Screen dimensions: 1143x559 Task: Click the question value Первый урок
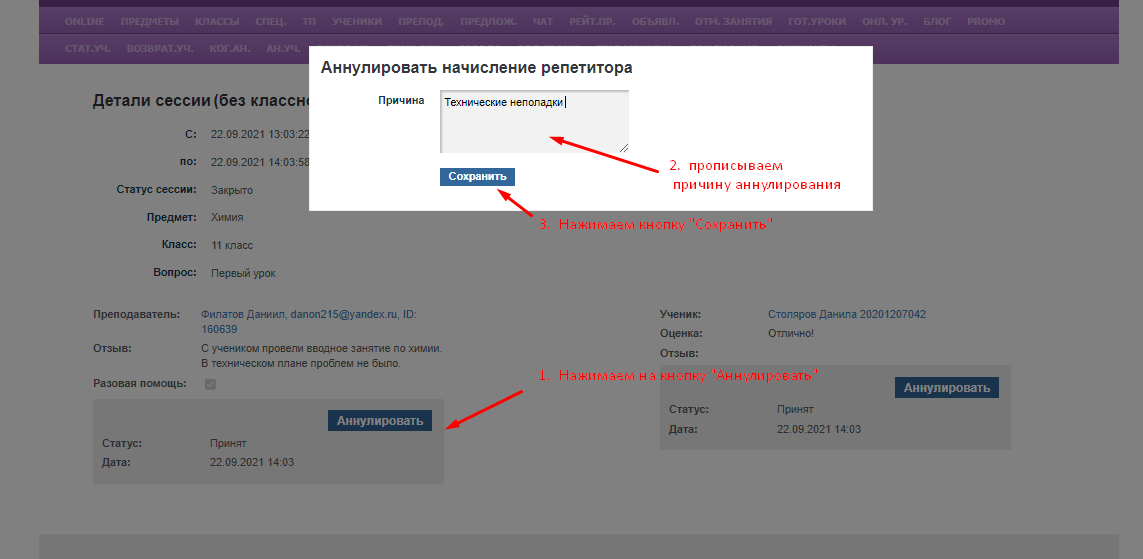243,273
